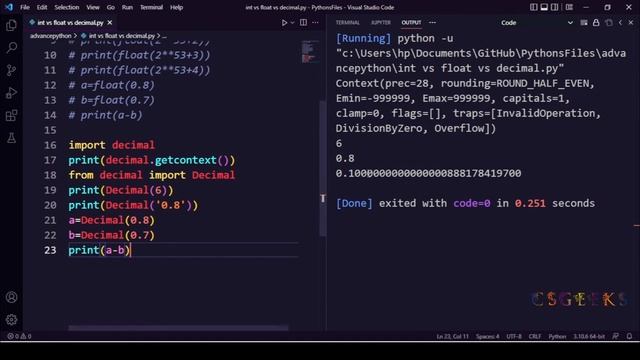Image resolution: width=640 pixels, height=360 pixels.
Task: Click the editor horizontal scrollbar
Action: click(178, 328)
